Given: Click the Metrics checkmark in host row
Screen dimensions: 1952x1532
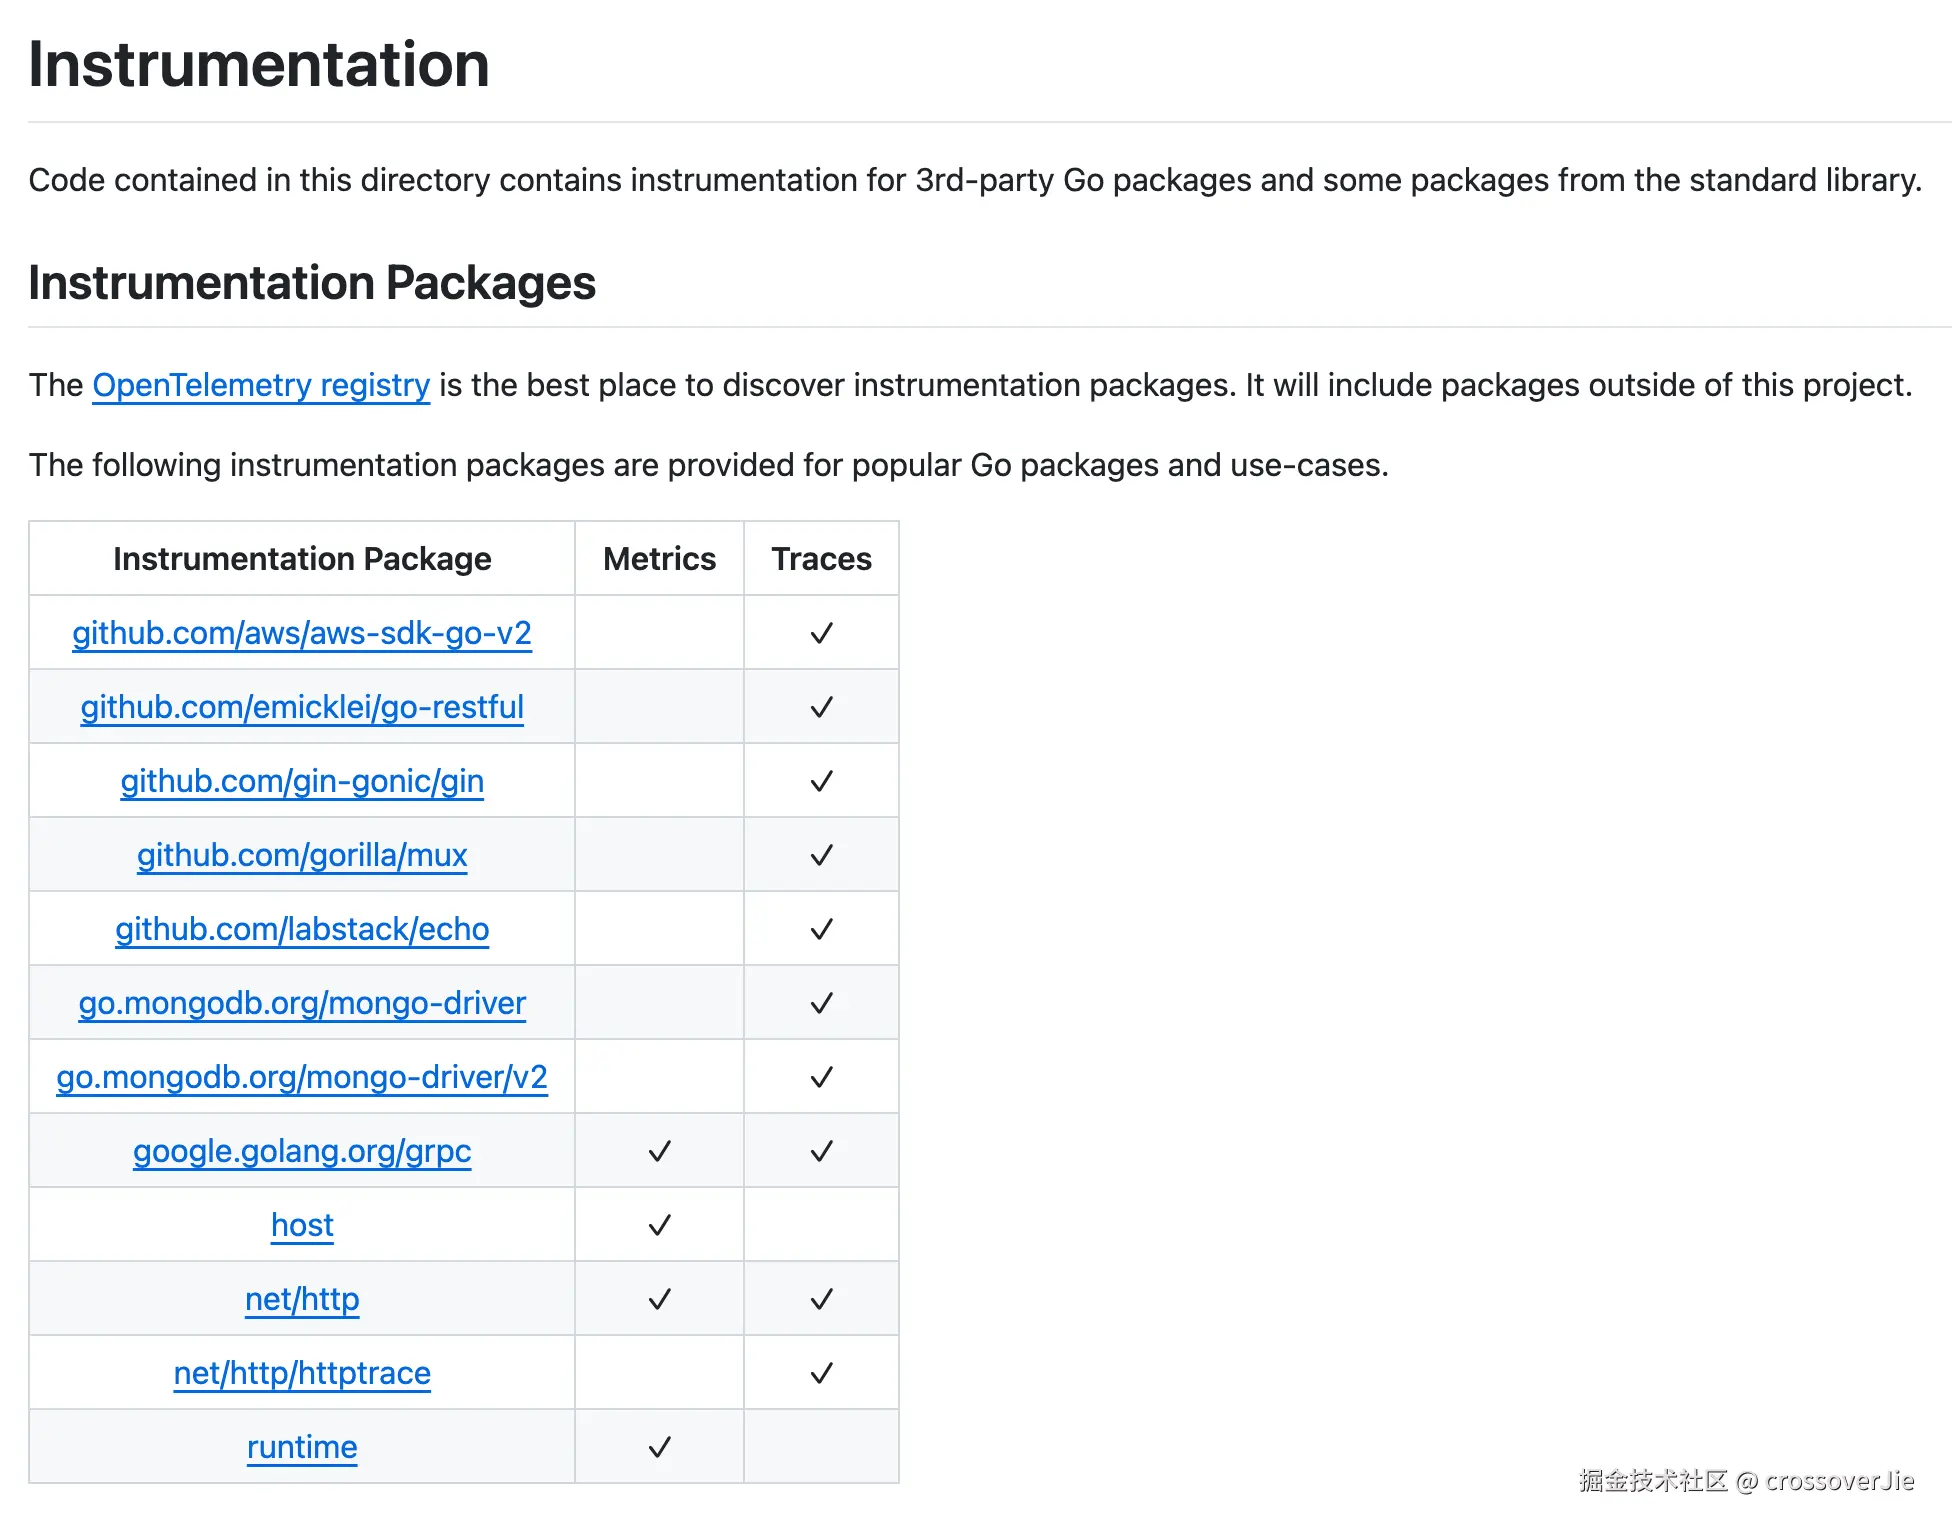Looking at the screenshot, I should pos(659,1225).
